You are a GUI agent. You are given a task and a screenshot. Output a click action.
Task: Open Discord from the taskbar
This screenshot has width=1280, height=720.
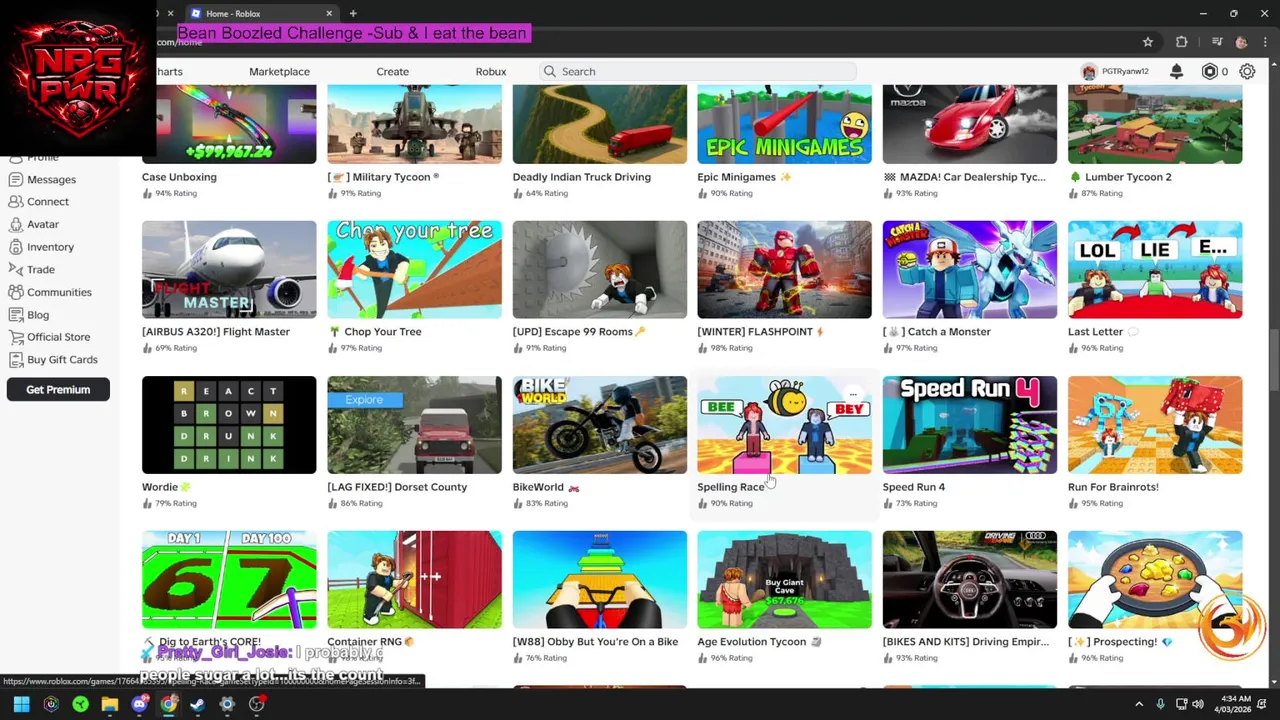pyautogui.click(x=139, y=704)
